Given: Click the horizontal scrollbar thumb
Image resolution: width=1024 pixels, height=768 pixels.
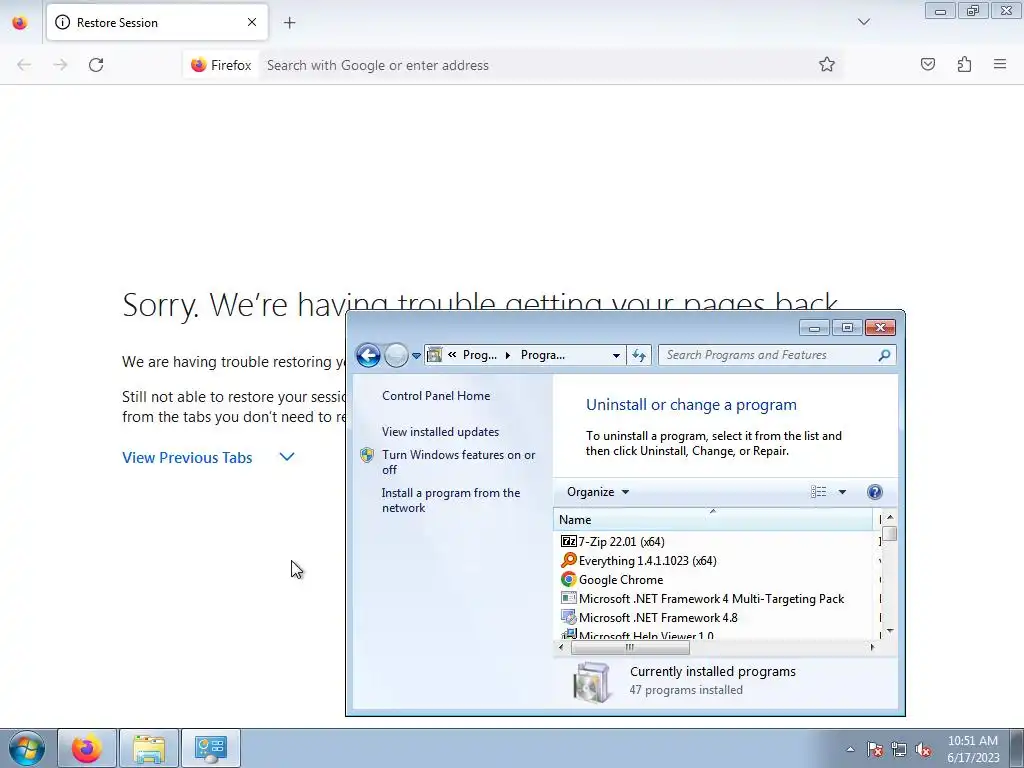Looking at the screenshot, I should (630, 647).
